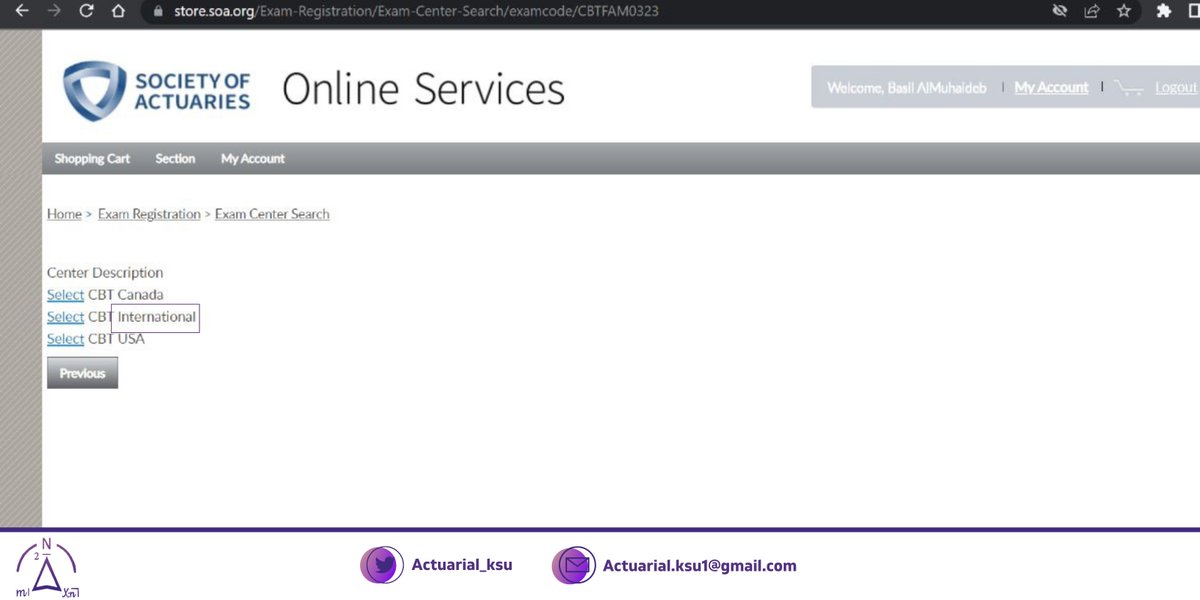Log out using the Logout link
Viewport: 1200px width, 600px height.
[x=1176, y=88]
